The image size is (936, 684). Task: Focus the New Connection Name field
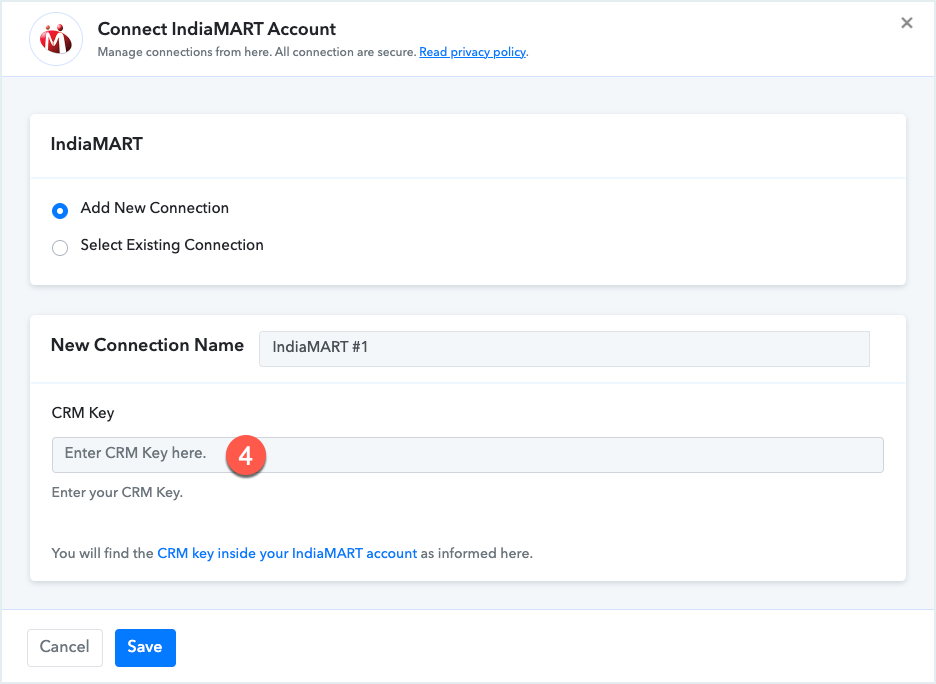tap(564, 349)
